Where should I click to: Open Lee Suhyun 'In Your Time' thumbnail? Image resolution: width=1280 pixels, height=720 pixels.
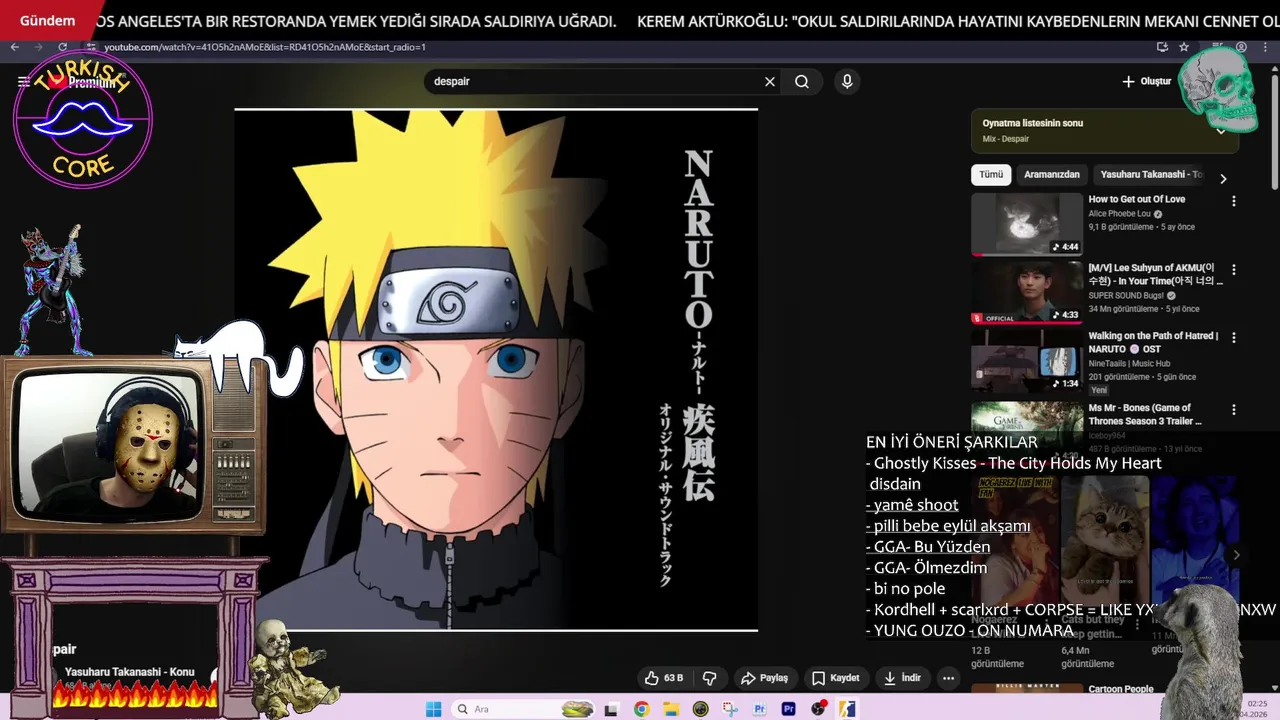(x=1027, y=293)
